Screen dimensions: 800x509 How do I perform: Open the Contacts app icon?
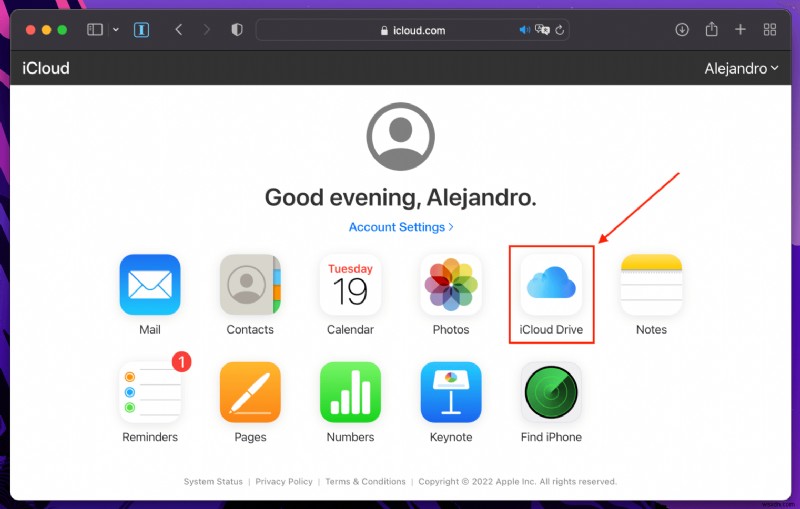coord(250,285)
